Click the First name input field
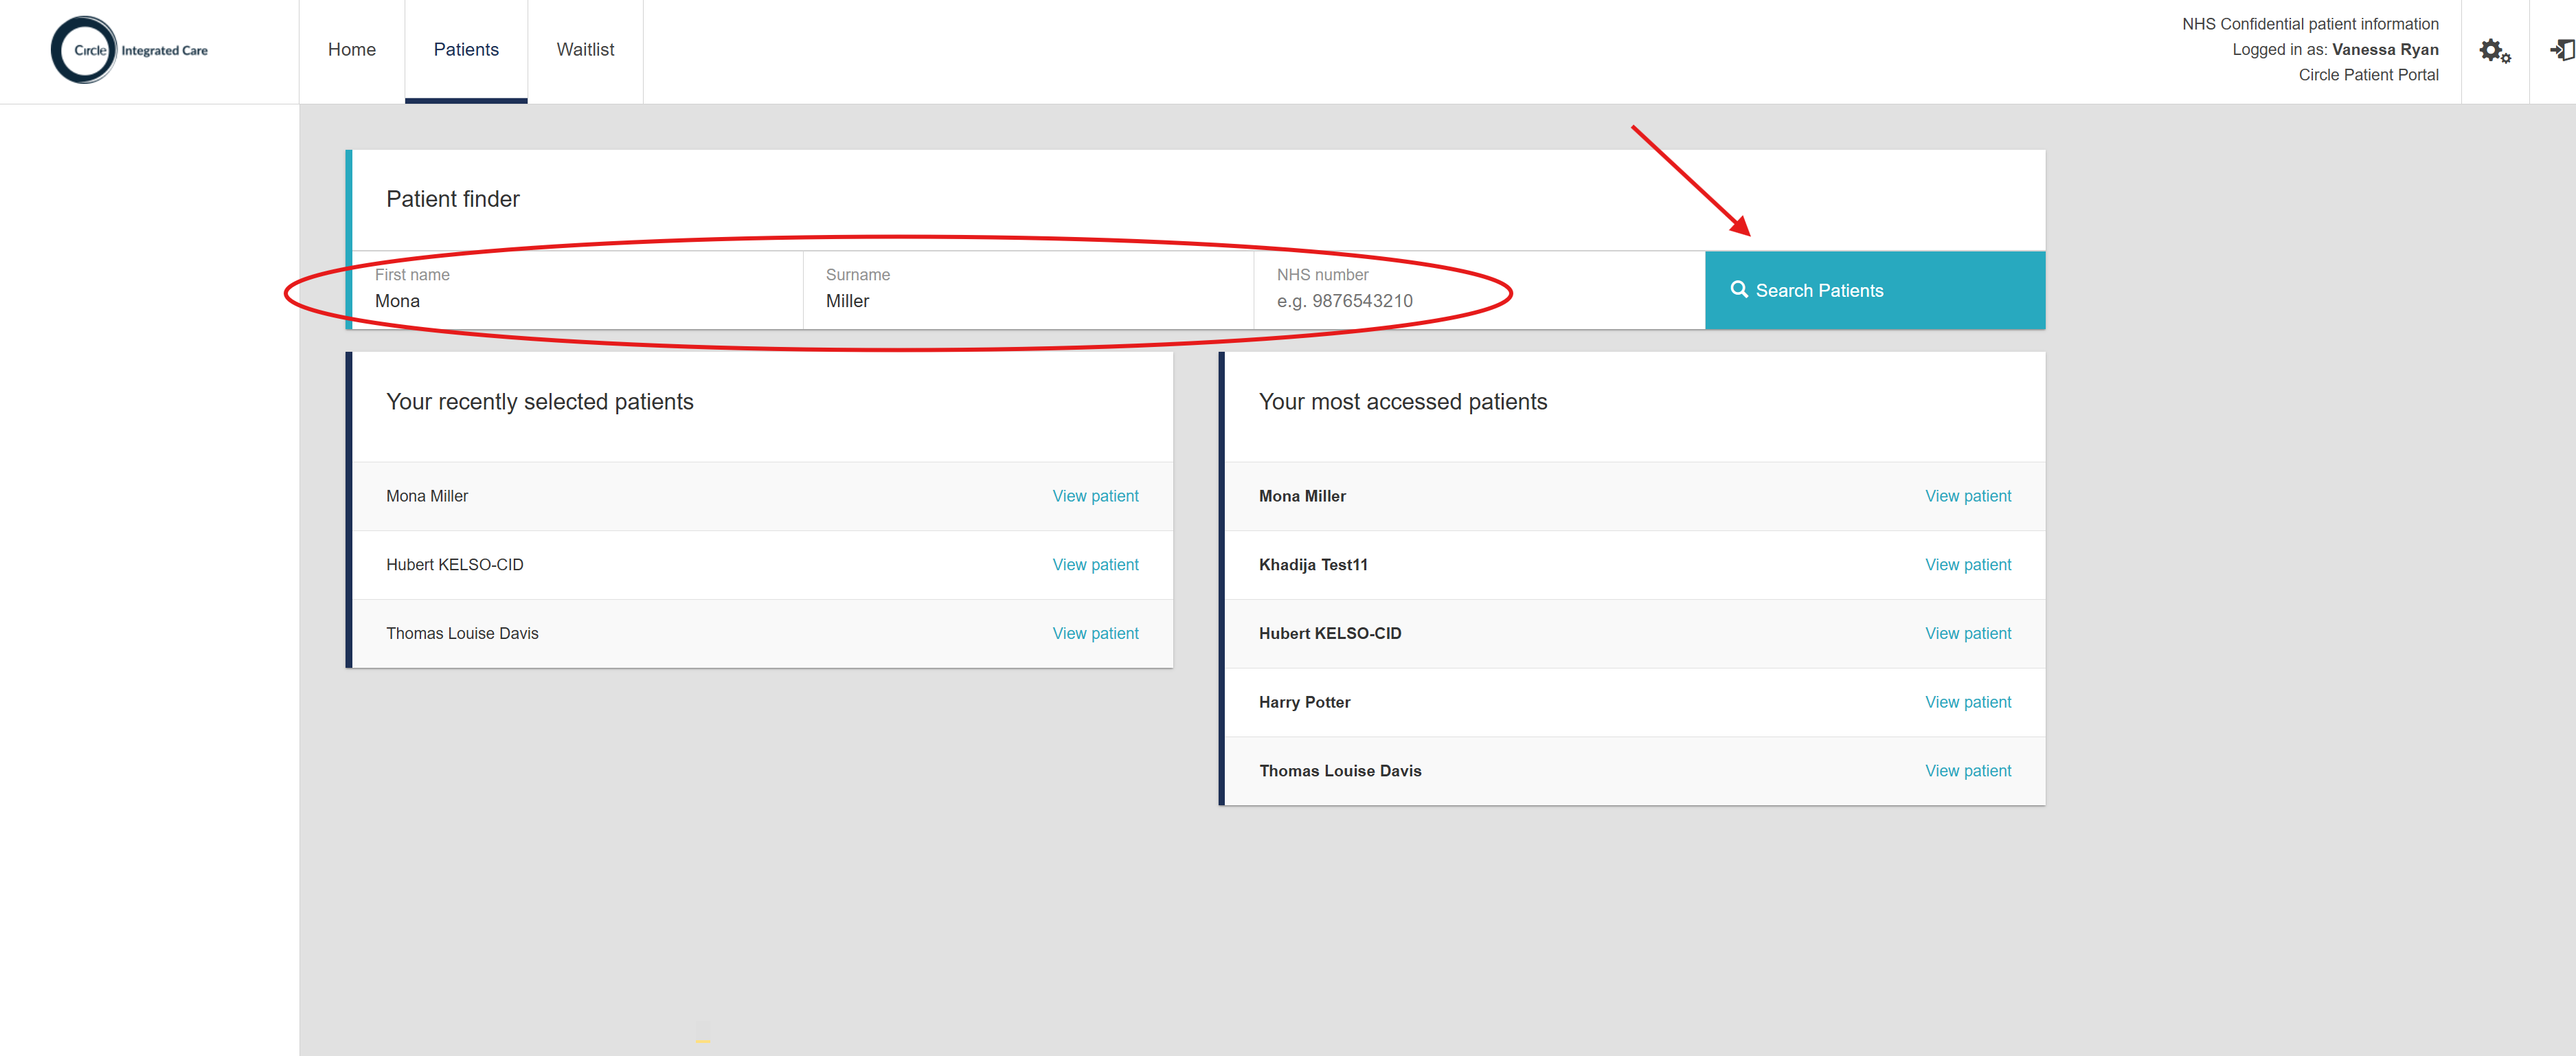The width and height of the screenshot is (2576, 1056). pos(577,300)
